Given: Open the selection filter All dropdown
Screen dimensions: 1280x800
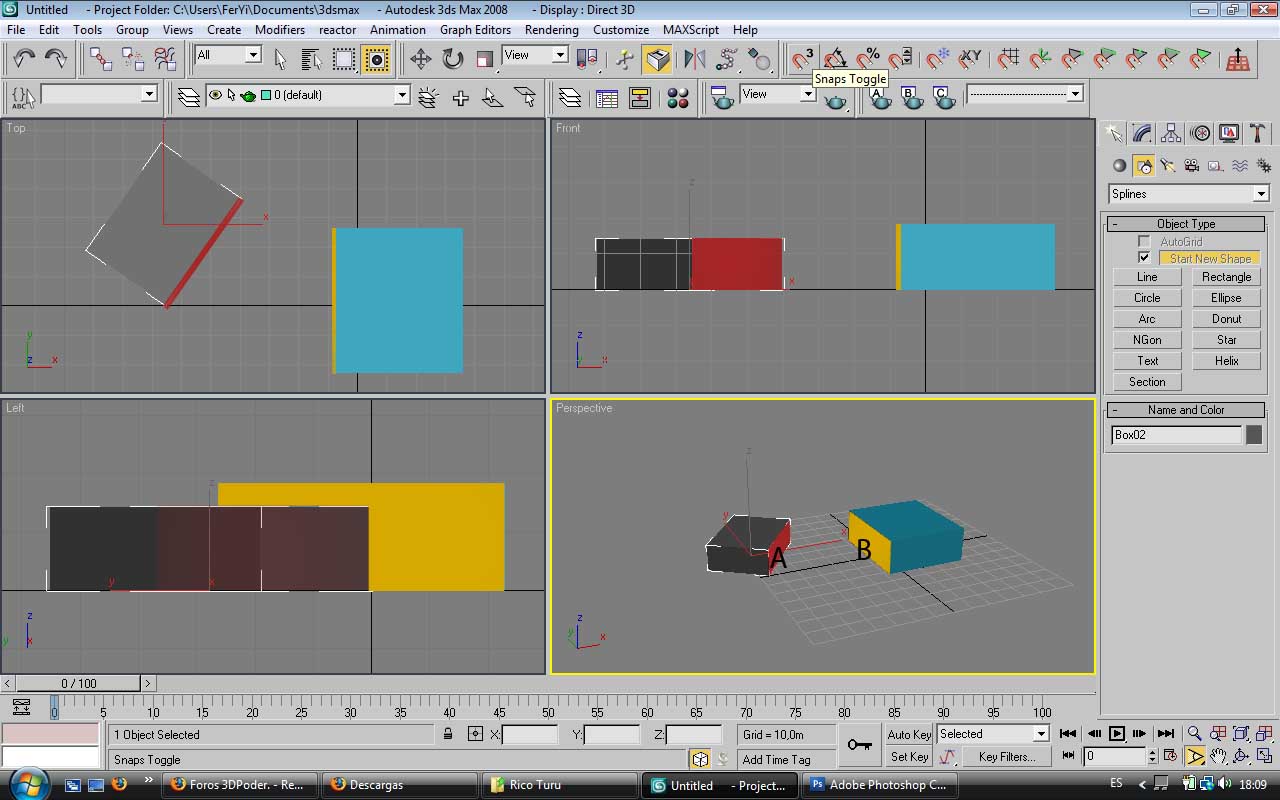Looking at the screenshot, I should pos(228,55).
